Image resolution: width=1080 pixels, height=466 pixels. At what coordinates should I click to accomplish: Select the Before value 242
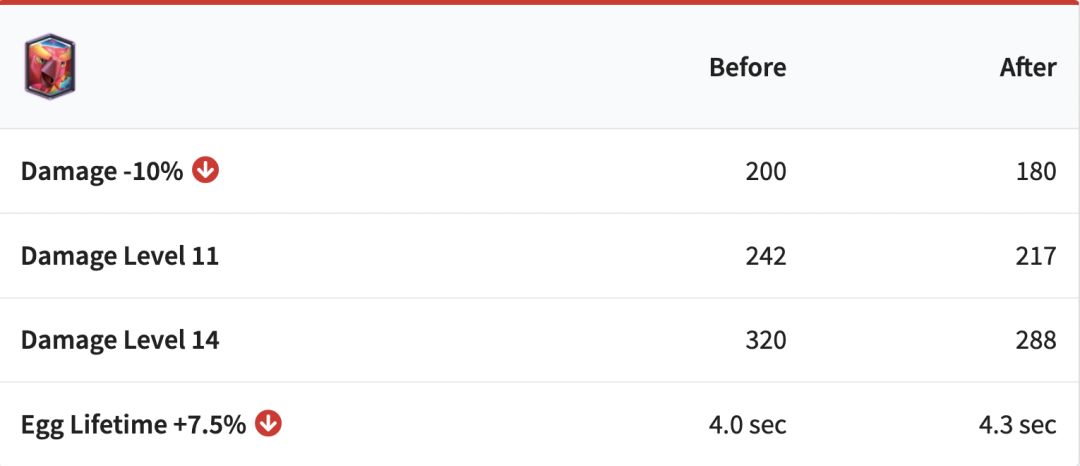(765, 256)
